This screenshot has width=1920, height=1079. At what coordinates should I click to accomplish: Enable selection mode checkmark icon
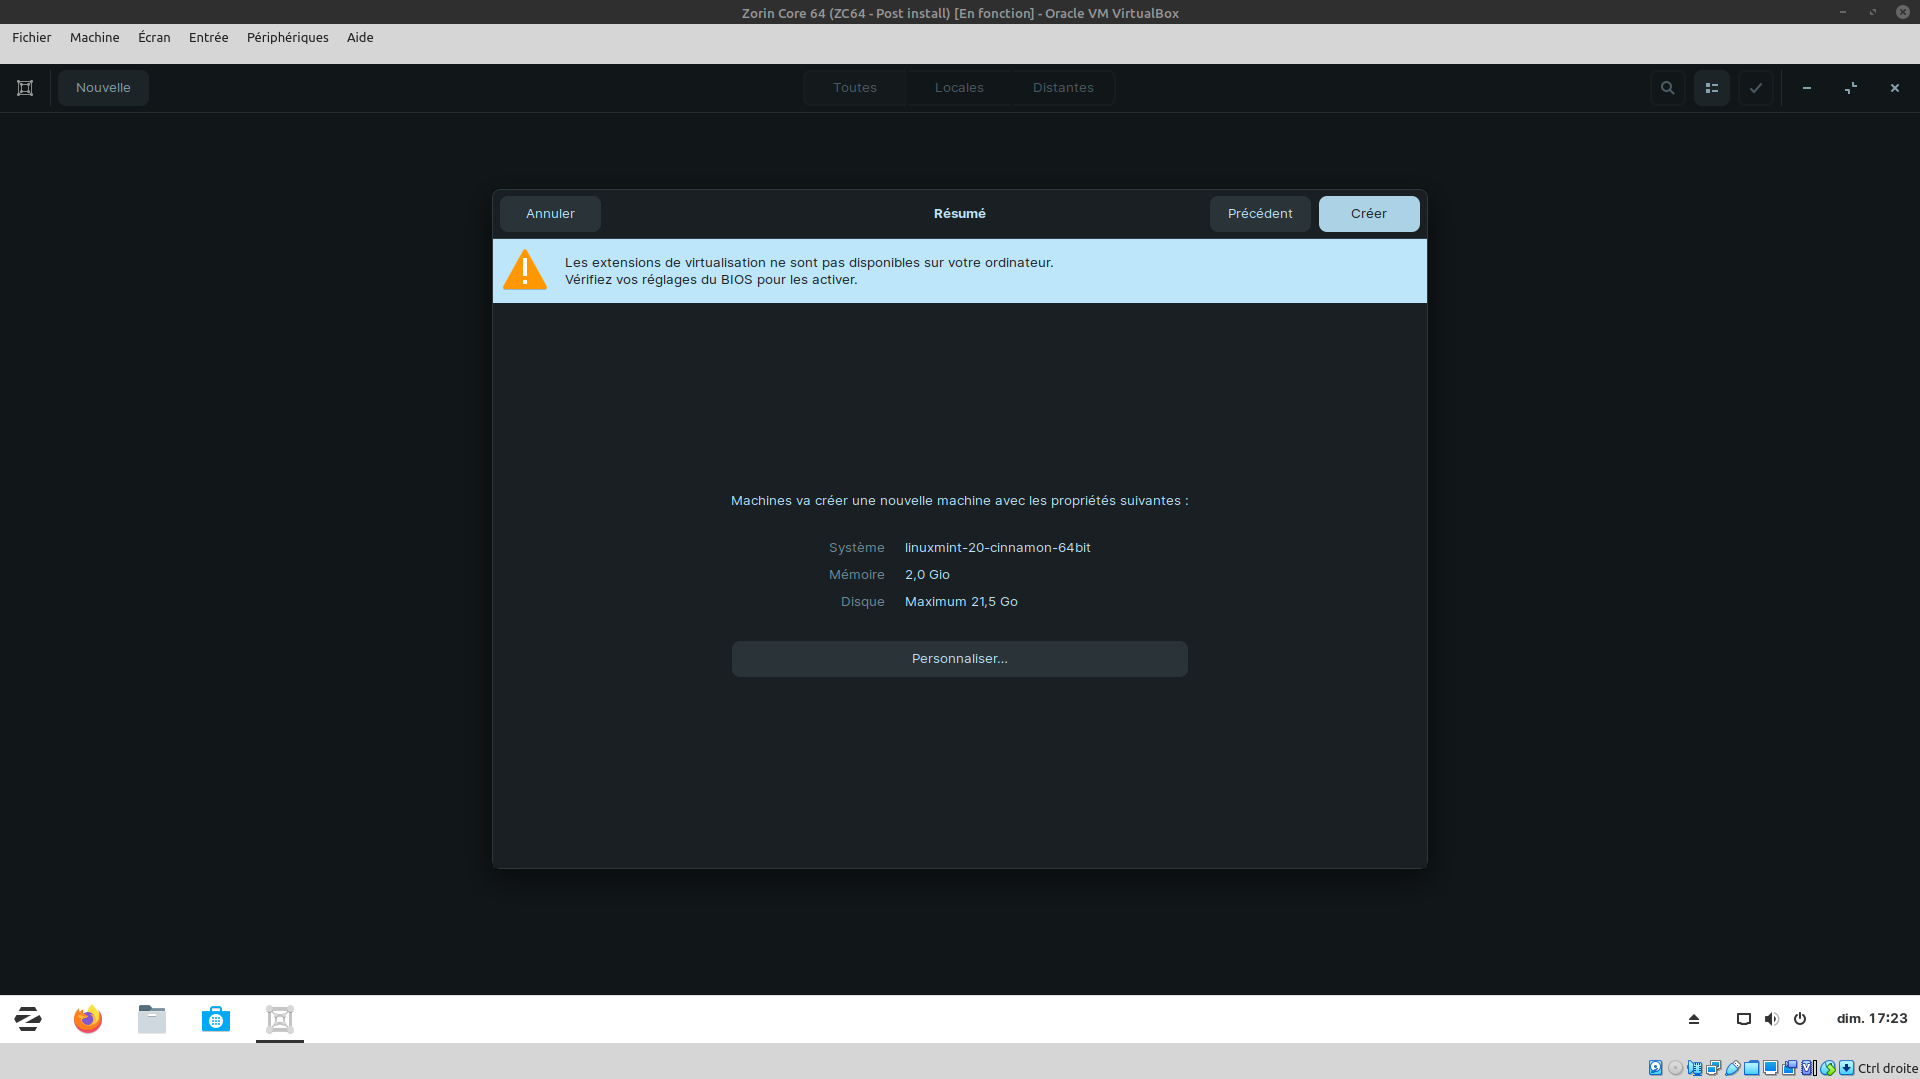pyautogui.click(x=1755, y=88)
